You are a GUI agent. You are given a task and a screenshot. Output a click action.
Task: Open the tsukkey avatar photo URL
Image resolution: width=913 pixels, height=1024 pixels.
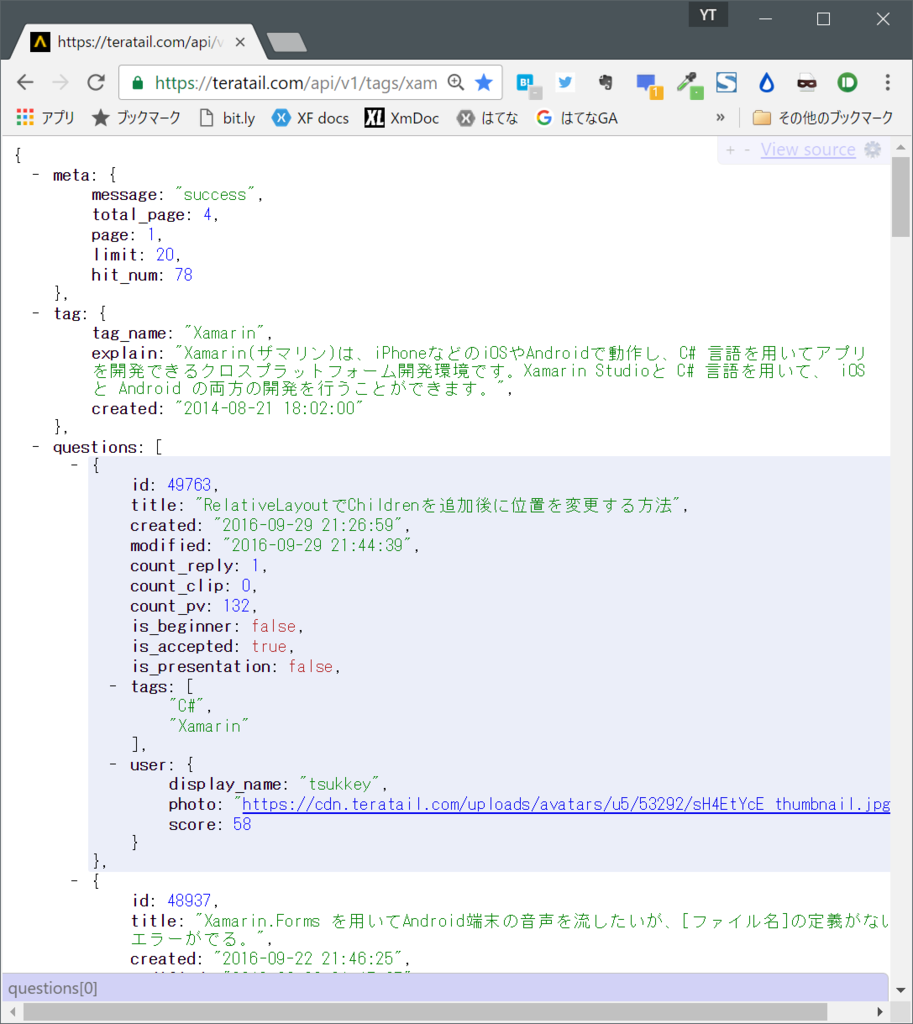click(x=566, y=804)
